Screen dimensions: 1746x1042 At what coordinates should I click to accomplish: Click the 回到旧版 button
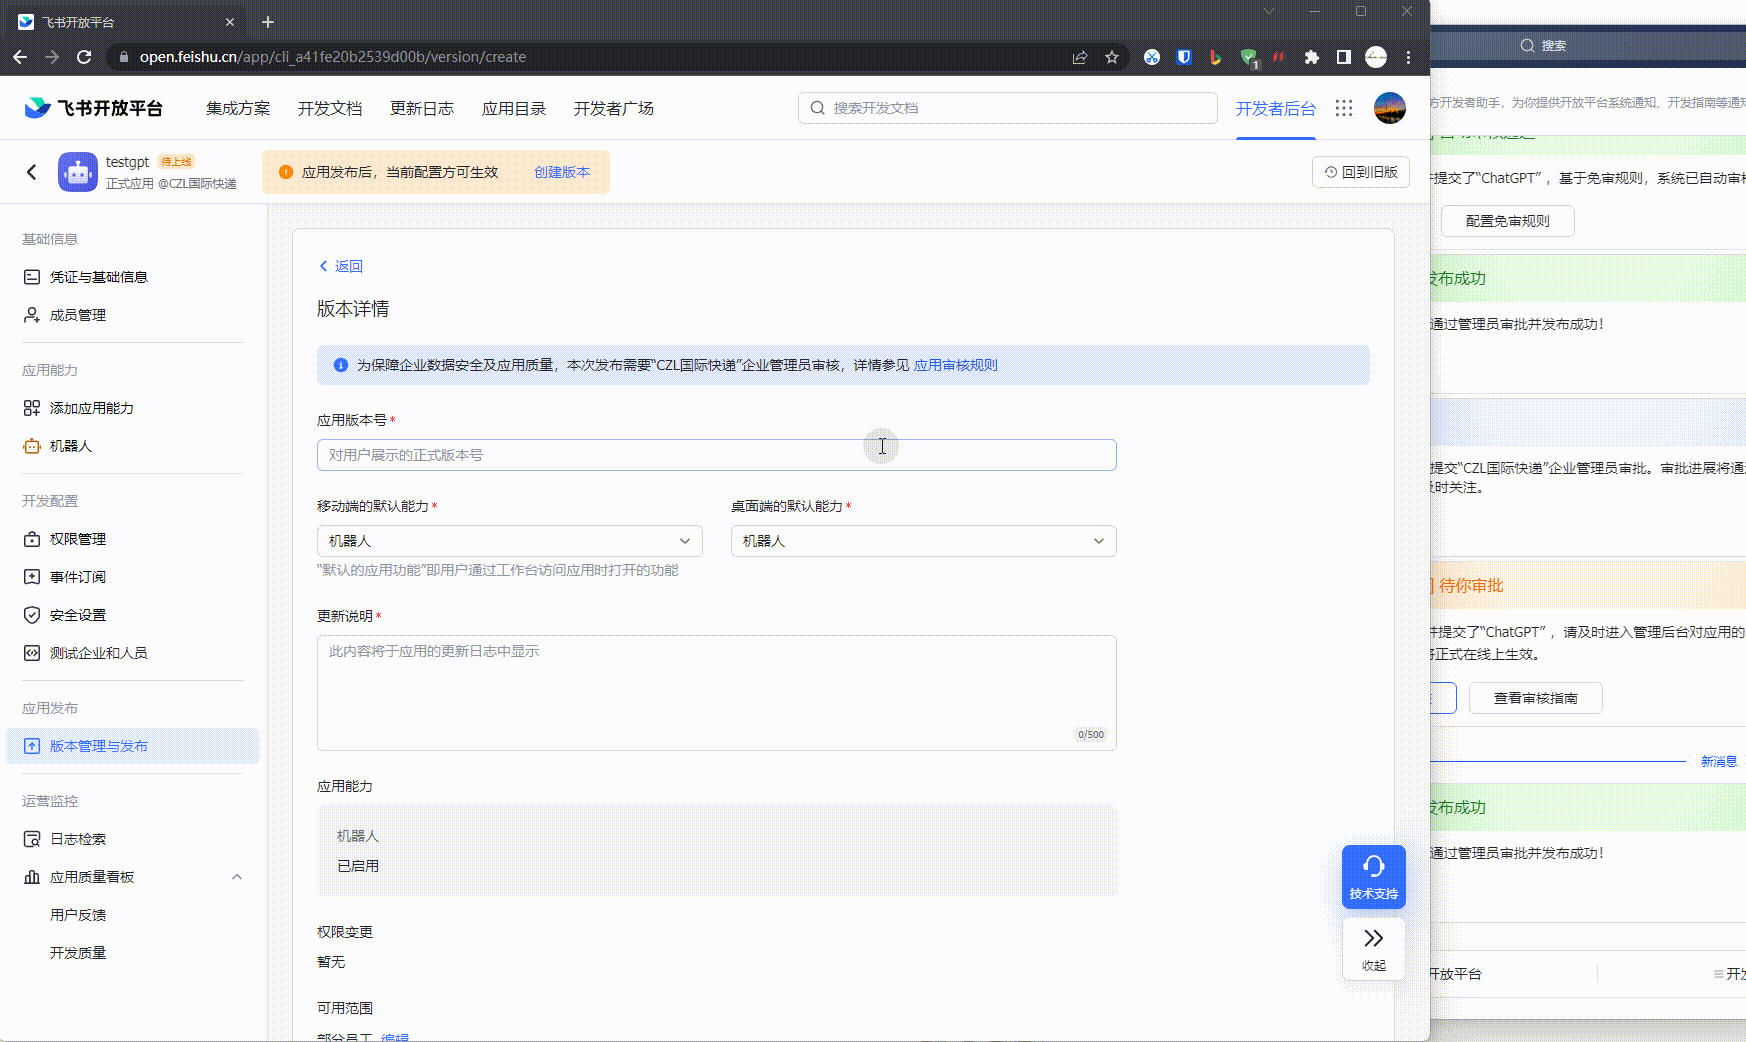click(x=1361, y=172)
